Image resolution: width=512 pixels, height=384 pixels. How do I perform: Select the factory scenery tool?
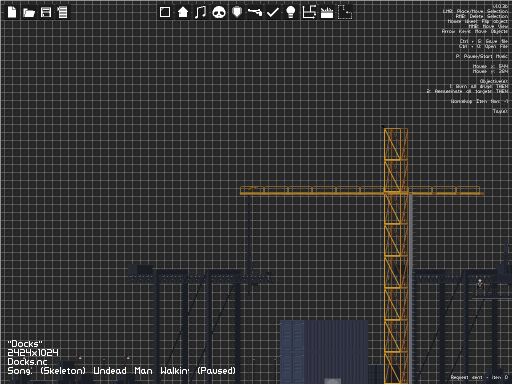(x=327, y=13)
